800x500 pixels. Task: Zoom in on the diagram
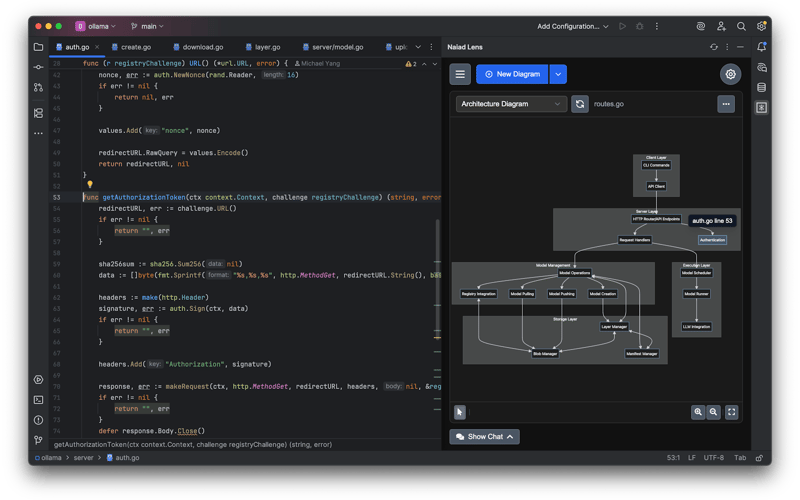pyautogui.click(x=697, y=411)
